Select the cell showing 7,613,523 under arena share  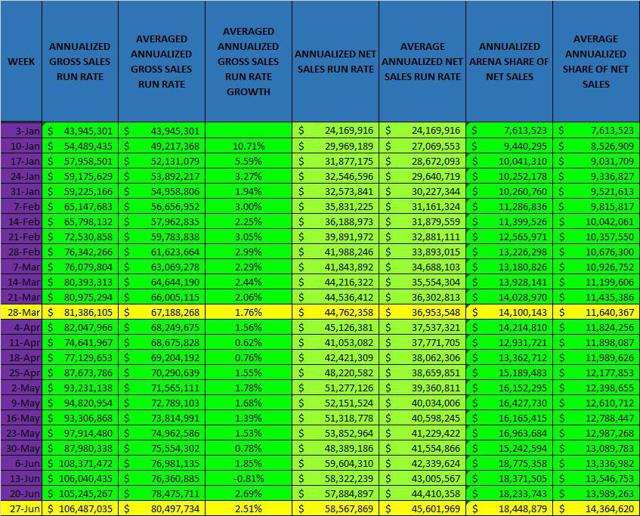(x=509, y=131)
